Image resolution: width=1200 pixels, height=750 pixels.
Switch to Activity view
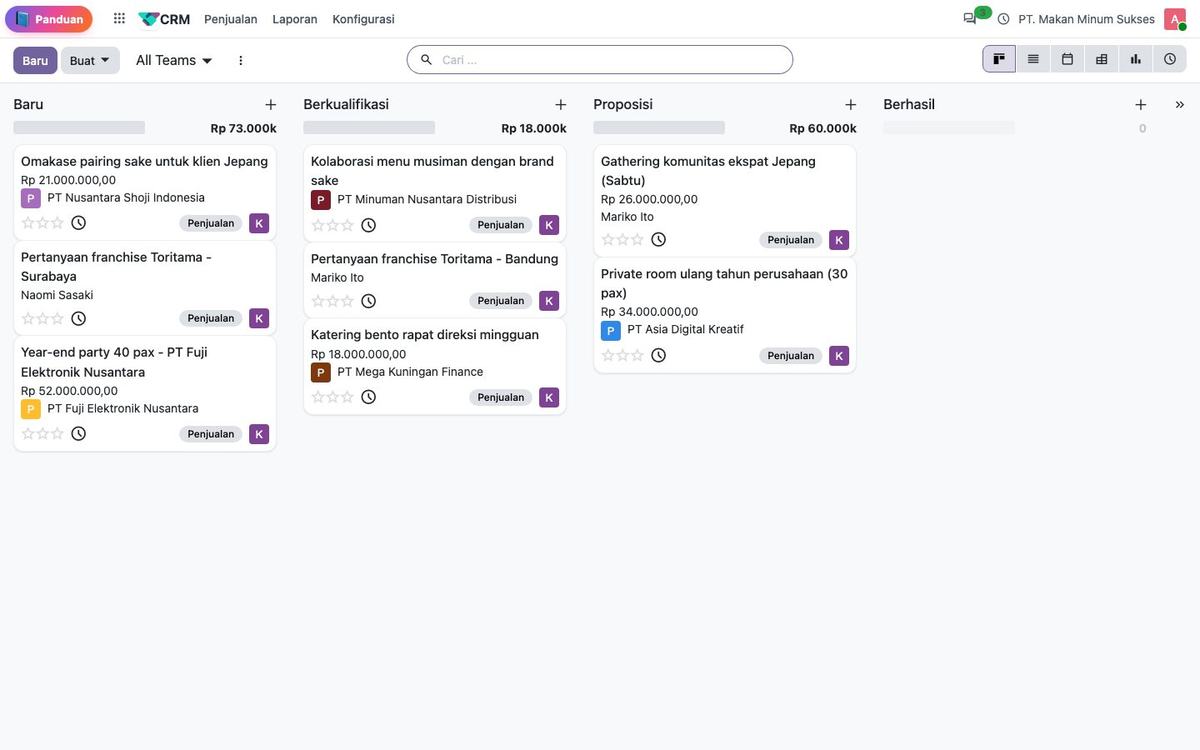1170,59
